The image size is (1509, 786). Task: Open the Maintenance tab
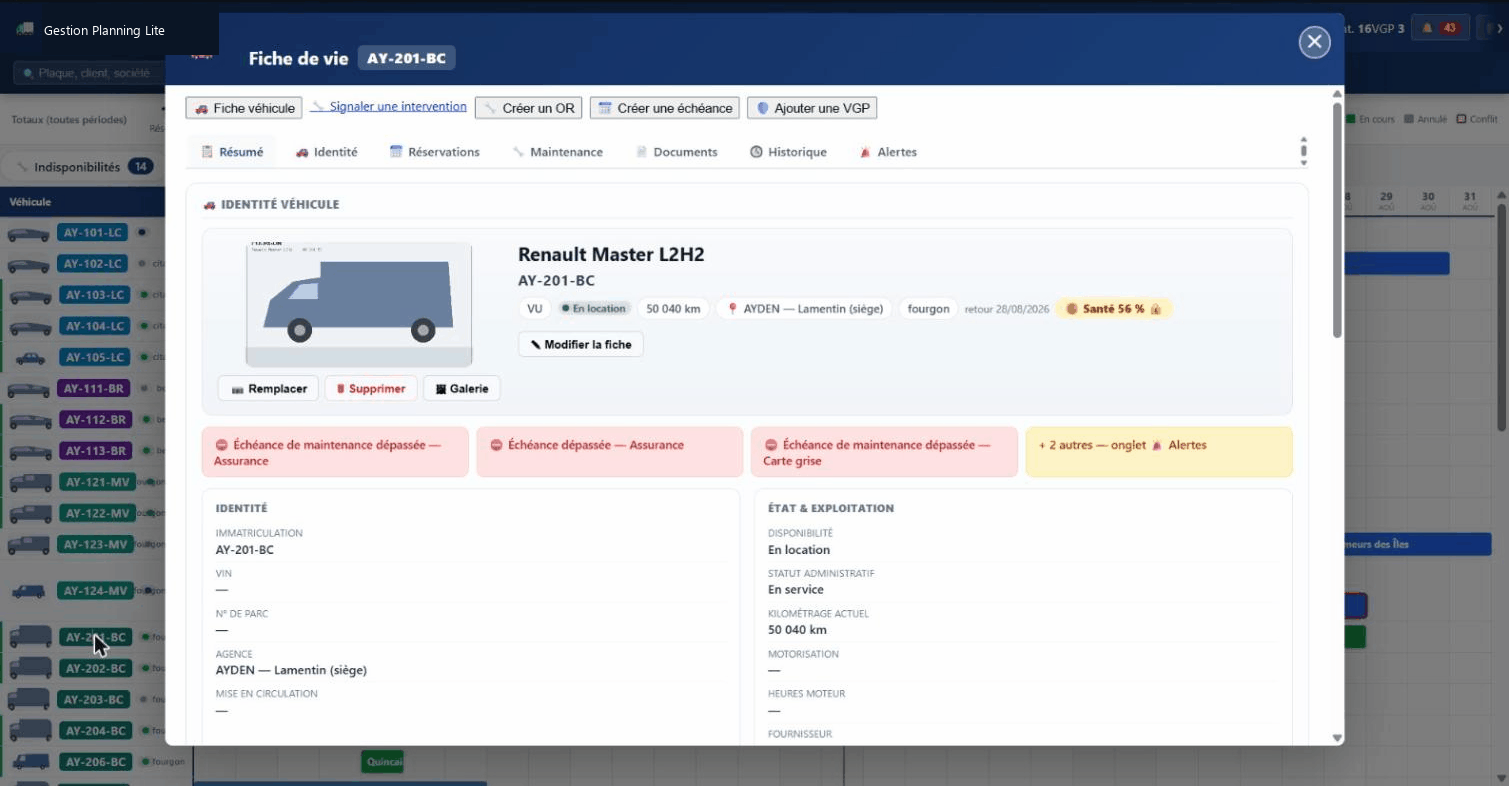point(558,152)
